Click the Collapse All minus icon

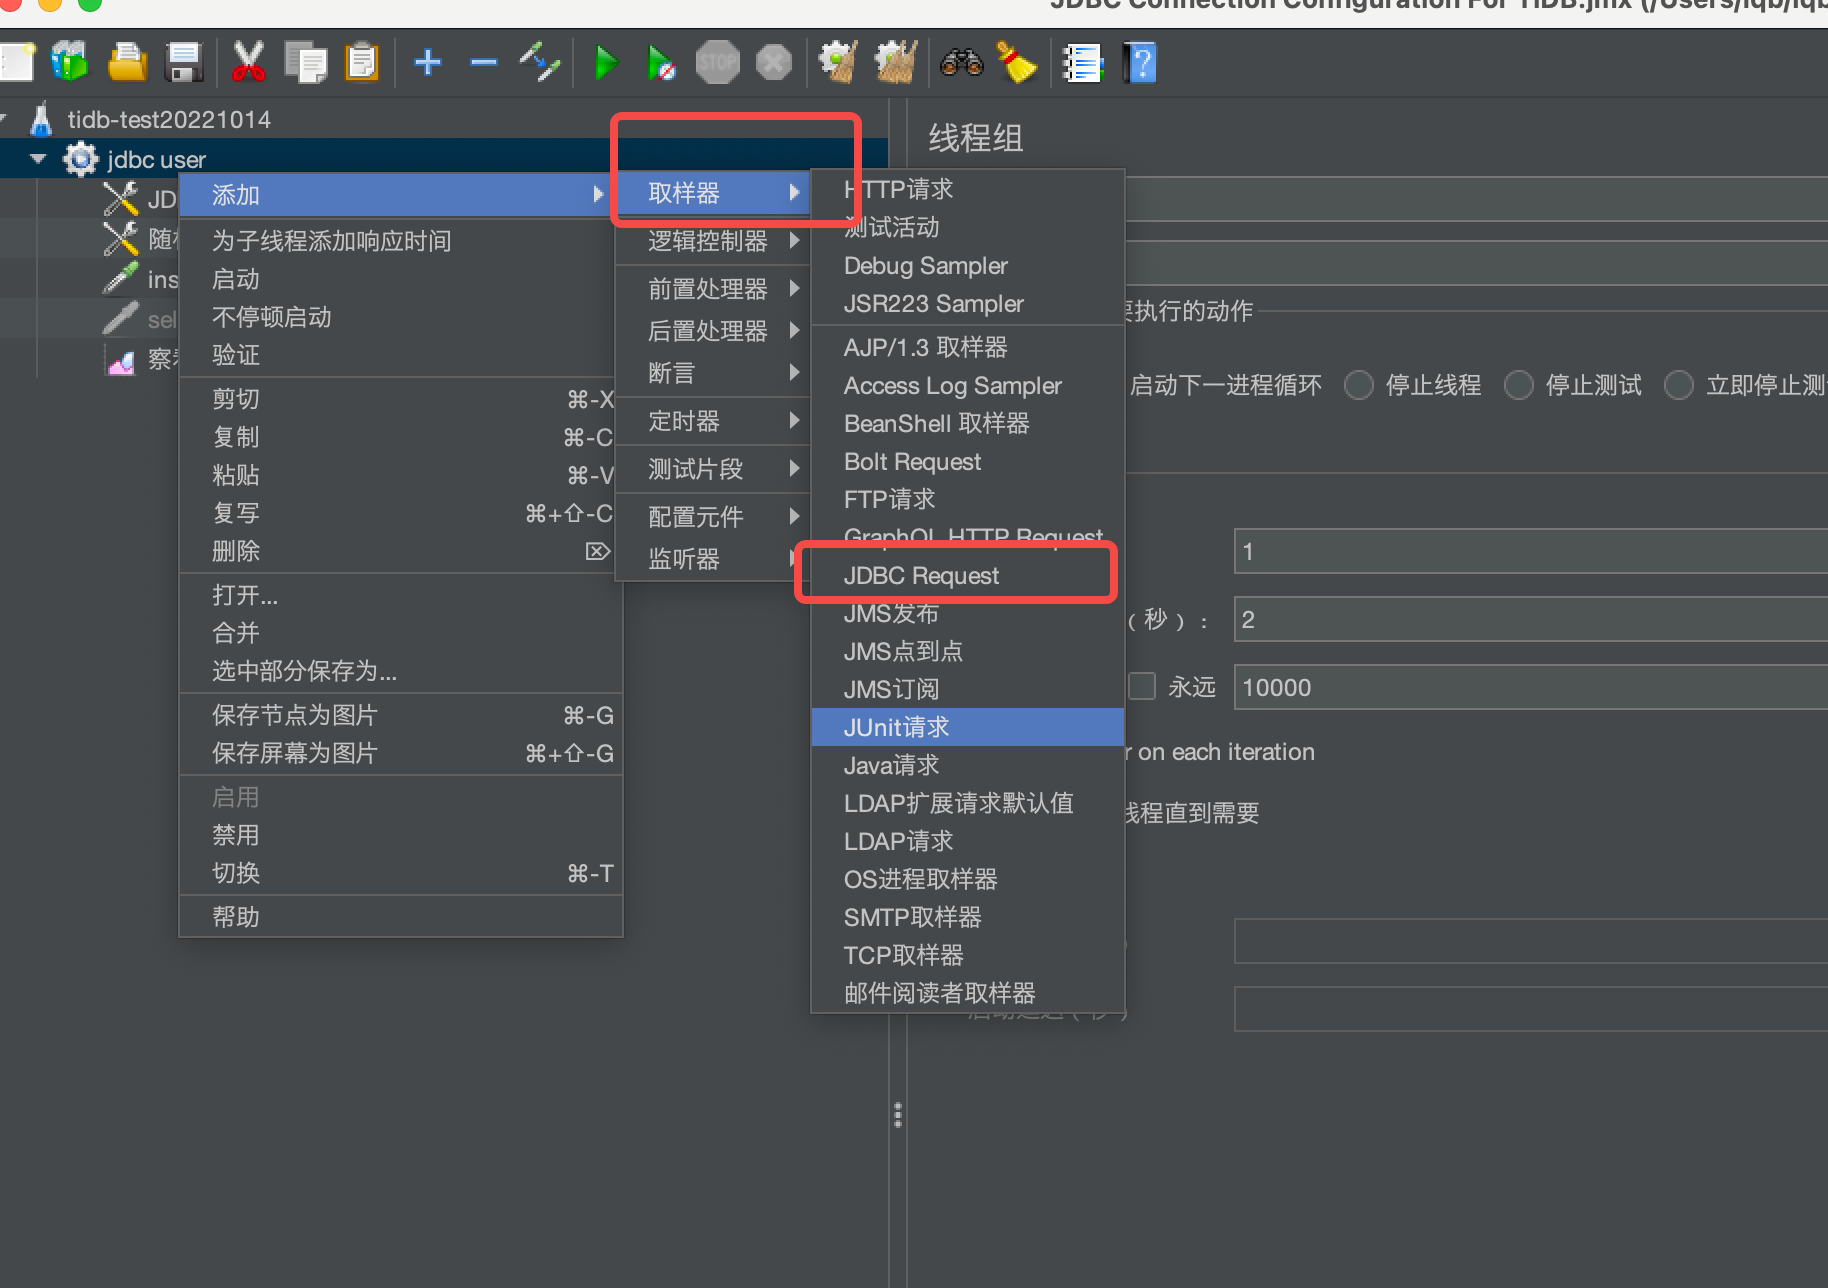coord(484,63)
